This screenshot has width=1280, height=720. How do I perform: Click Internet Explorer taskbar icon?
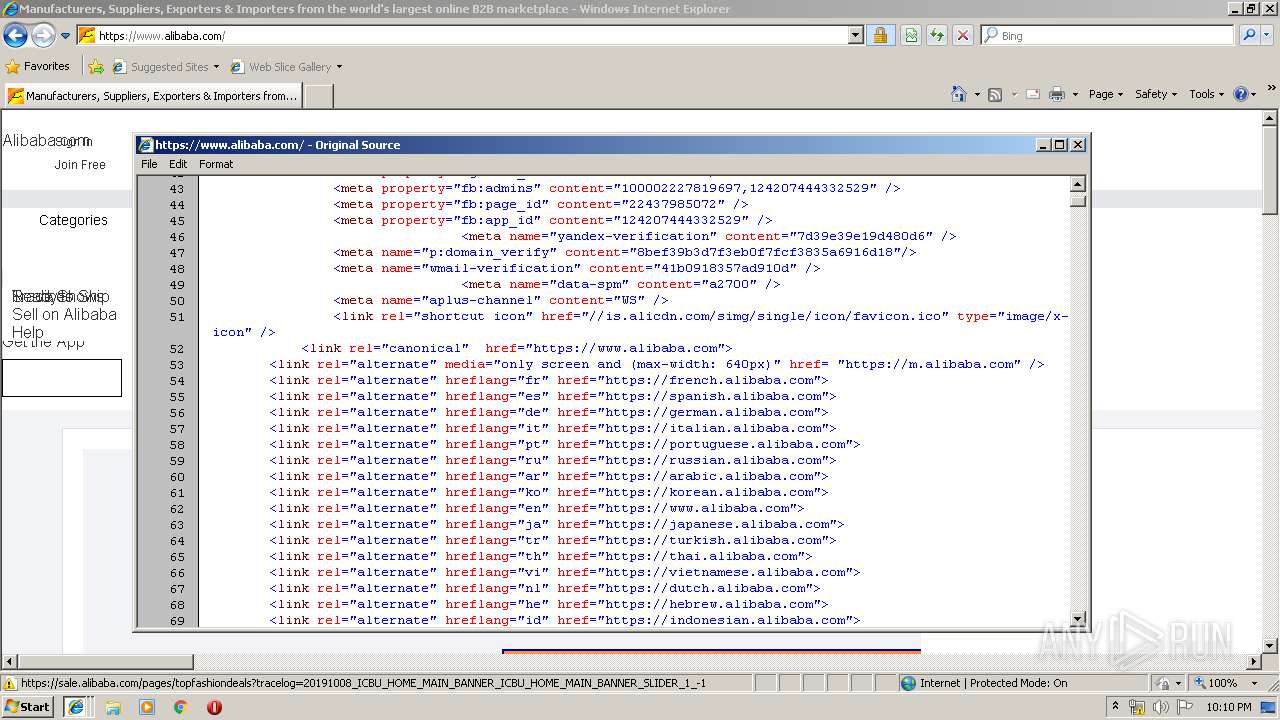pyautogui.click(x=76, y=707)
